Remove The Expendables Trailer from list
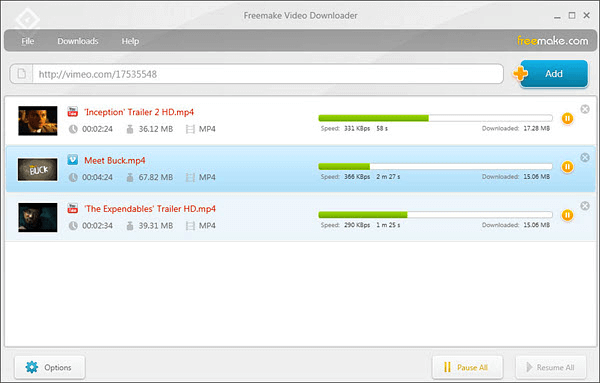The height and width of the screenshot is (383, 600). (585, 206)
